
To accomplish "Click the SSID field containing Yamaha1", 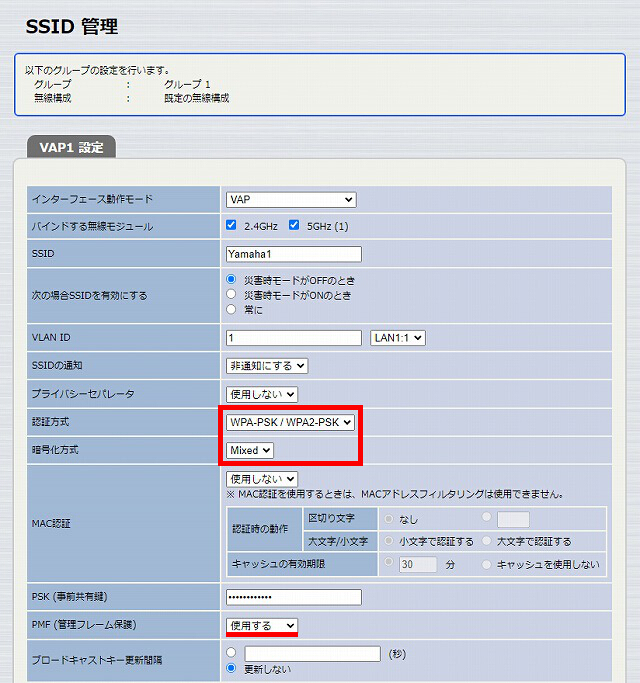I will click(294, 254).
